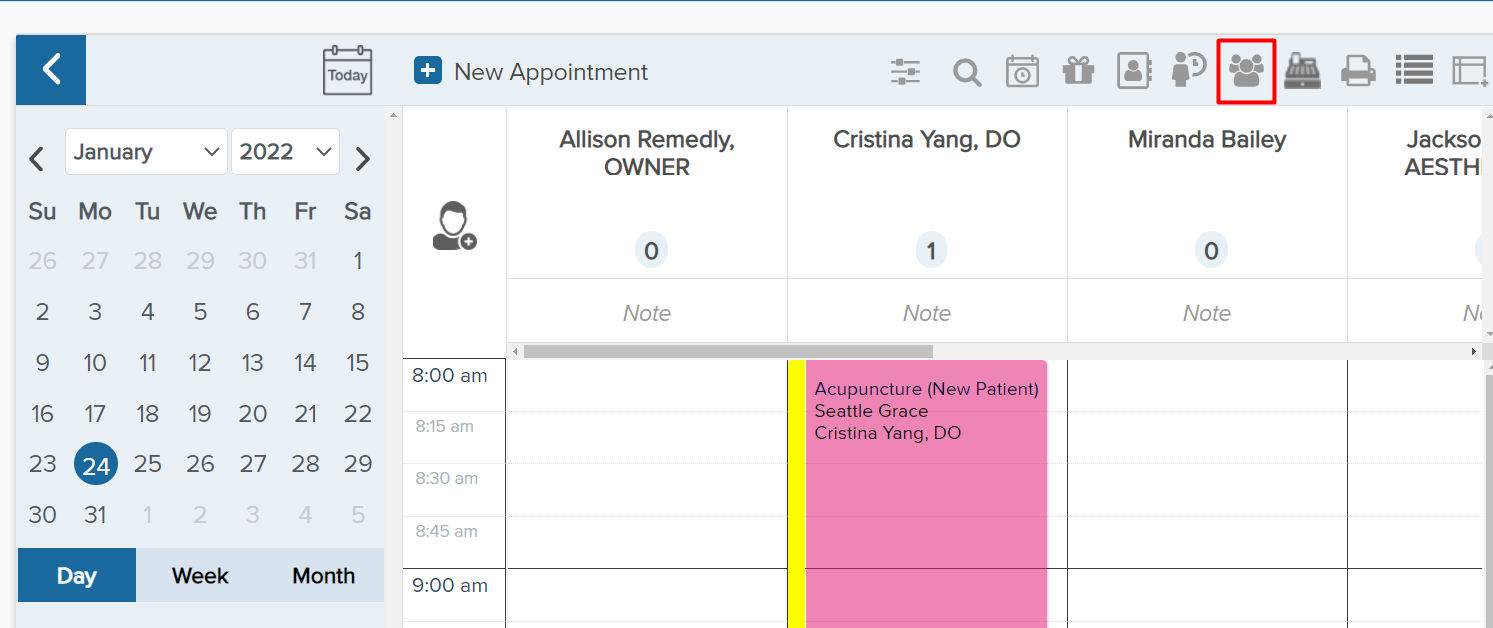
Task: Click the filter sliders icon in toolbar
Action: click(905, 72)
